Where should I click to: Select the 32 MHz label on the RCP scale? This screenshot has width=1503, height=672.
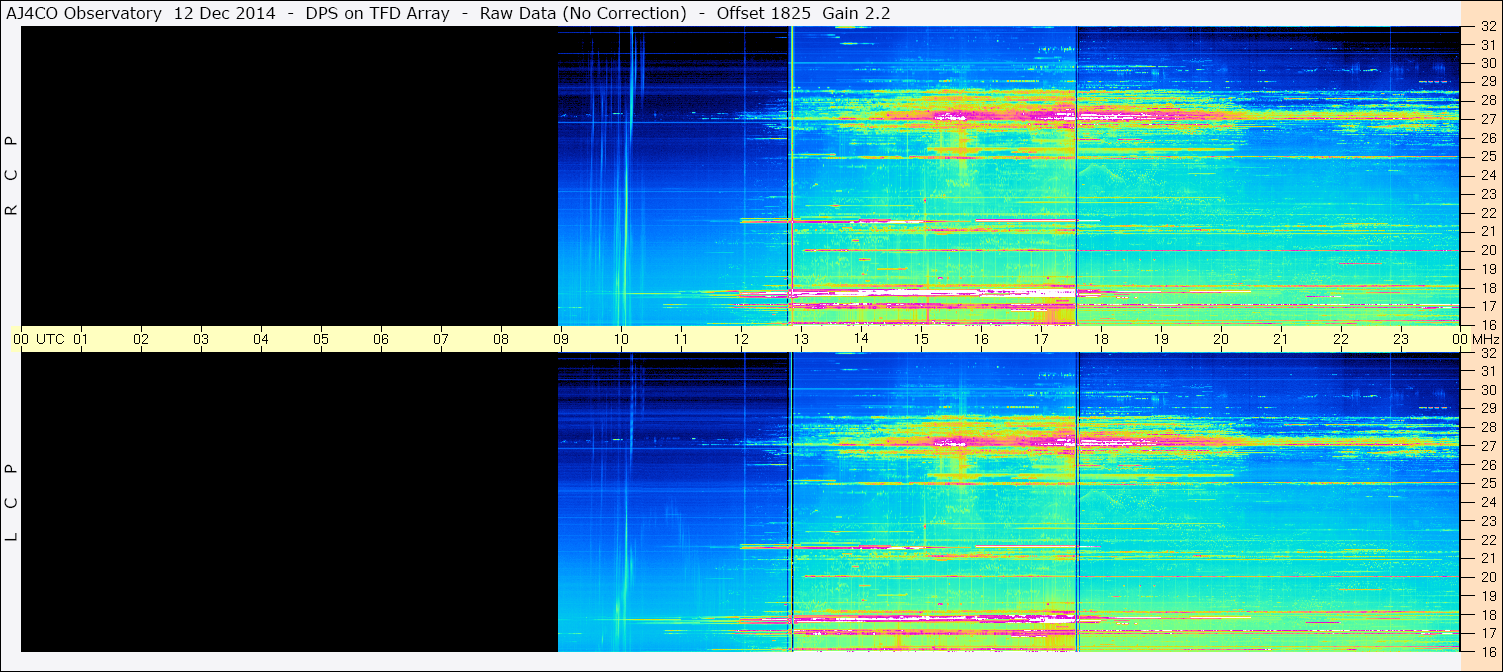tap(1488, 27)
